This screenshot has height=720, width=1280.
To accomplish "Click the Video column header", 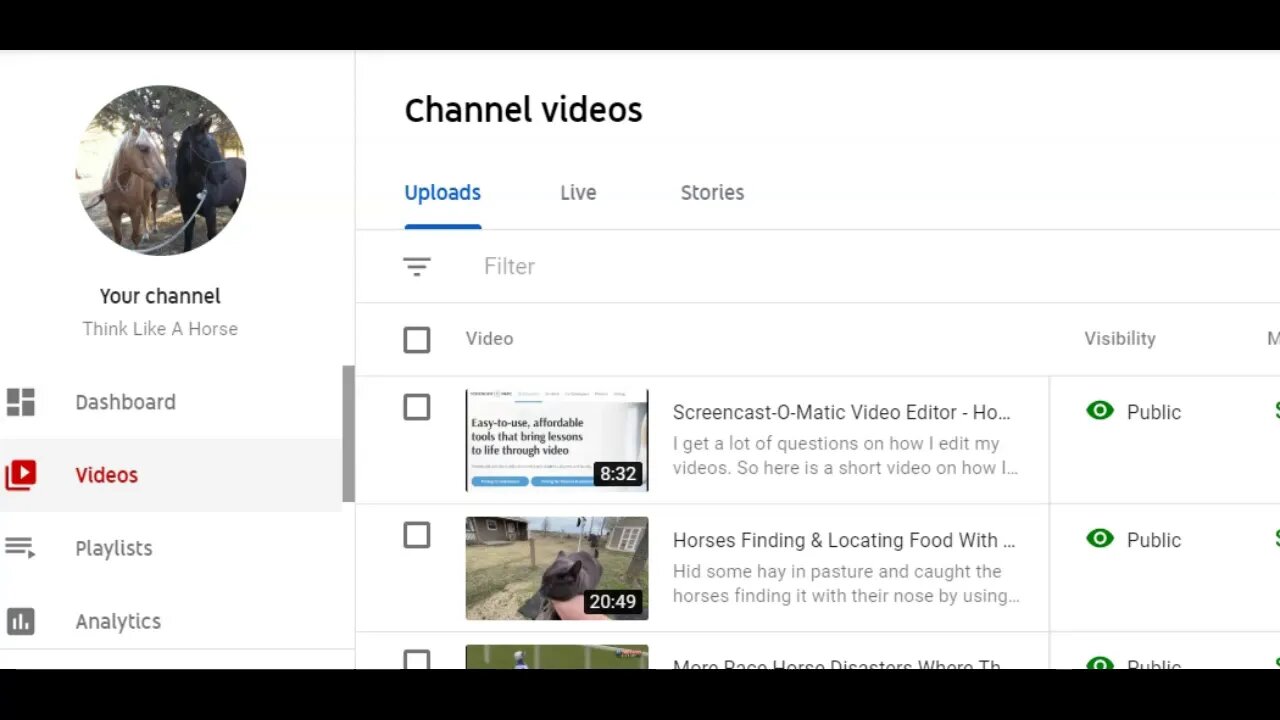I will [489, 339].
